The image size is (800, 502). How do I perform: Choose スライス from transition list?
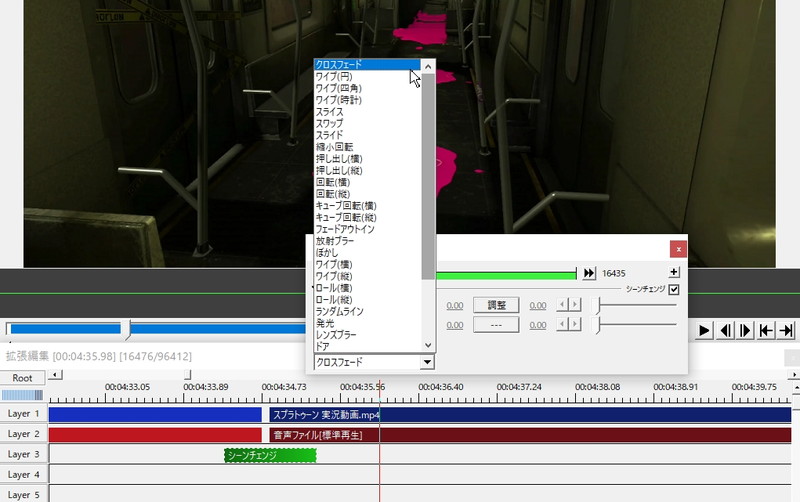tap(367, 111)
